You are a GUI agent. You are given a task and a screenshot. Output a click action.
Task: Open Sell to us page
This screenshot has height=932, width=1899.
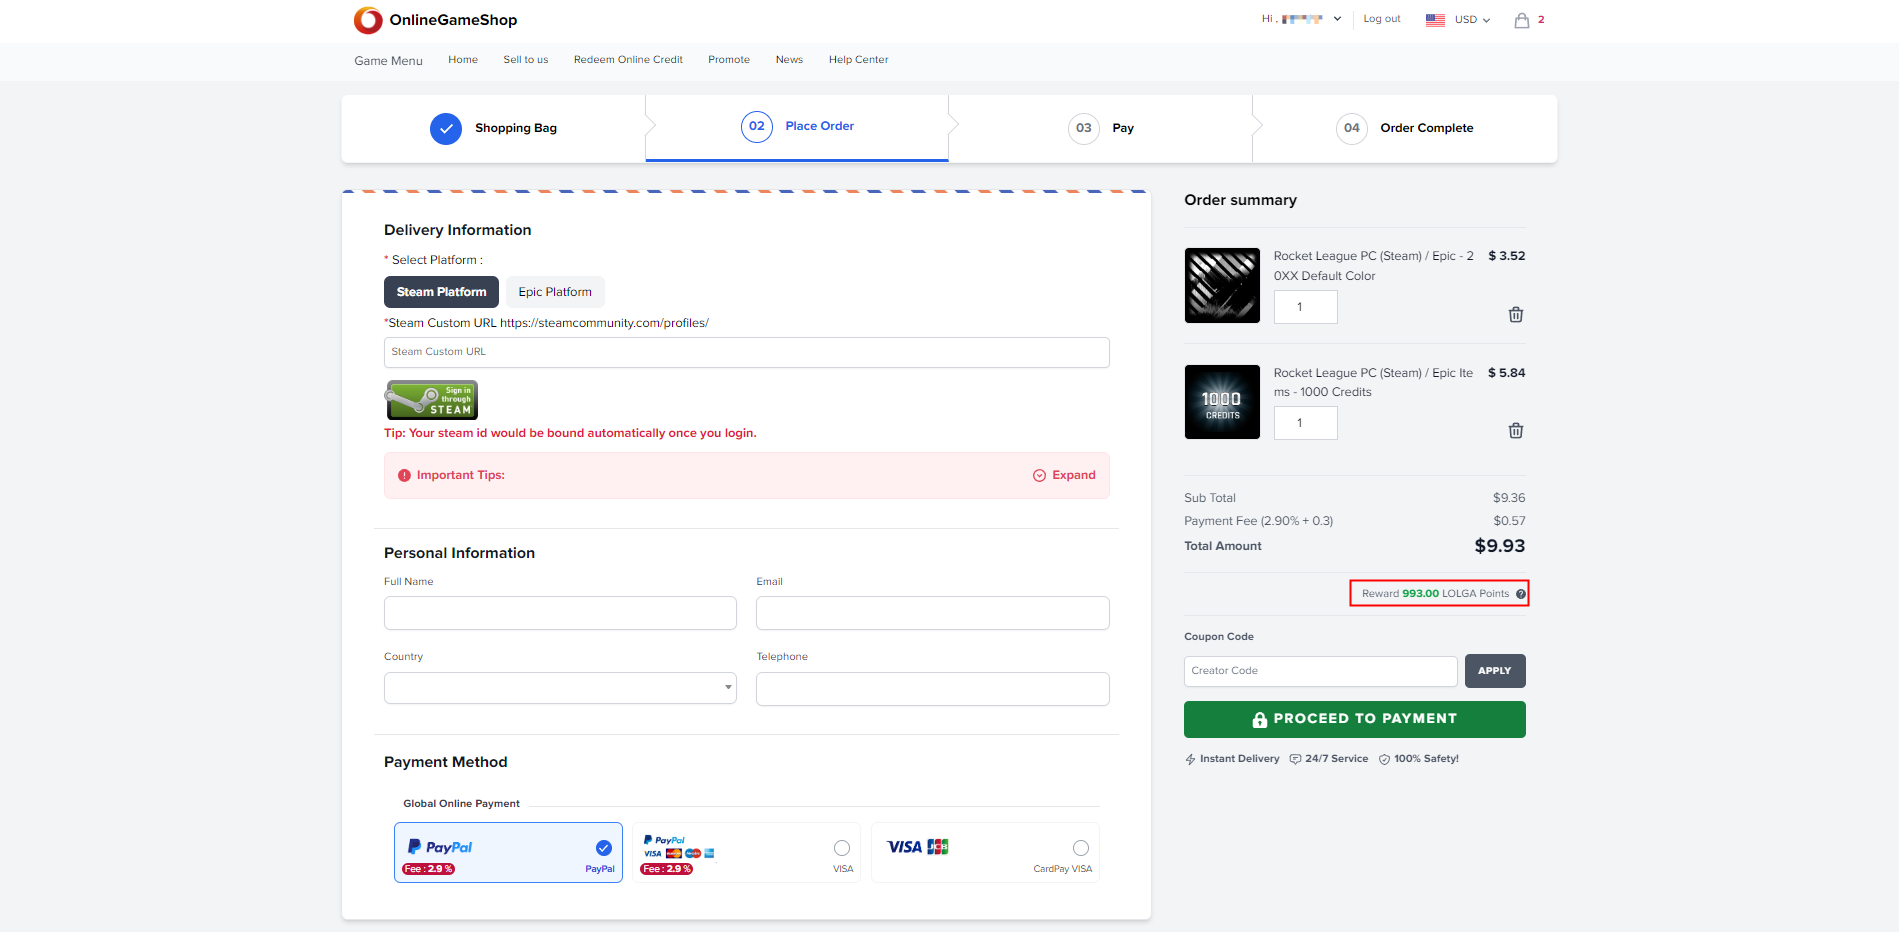point(526,60)
